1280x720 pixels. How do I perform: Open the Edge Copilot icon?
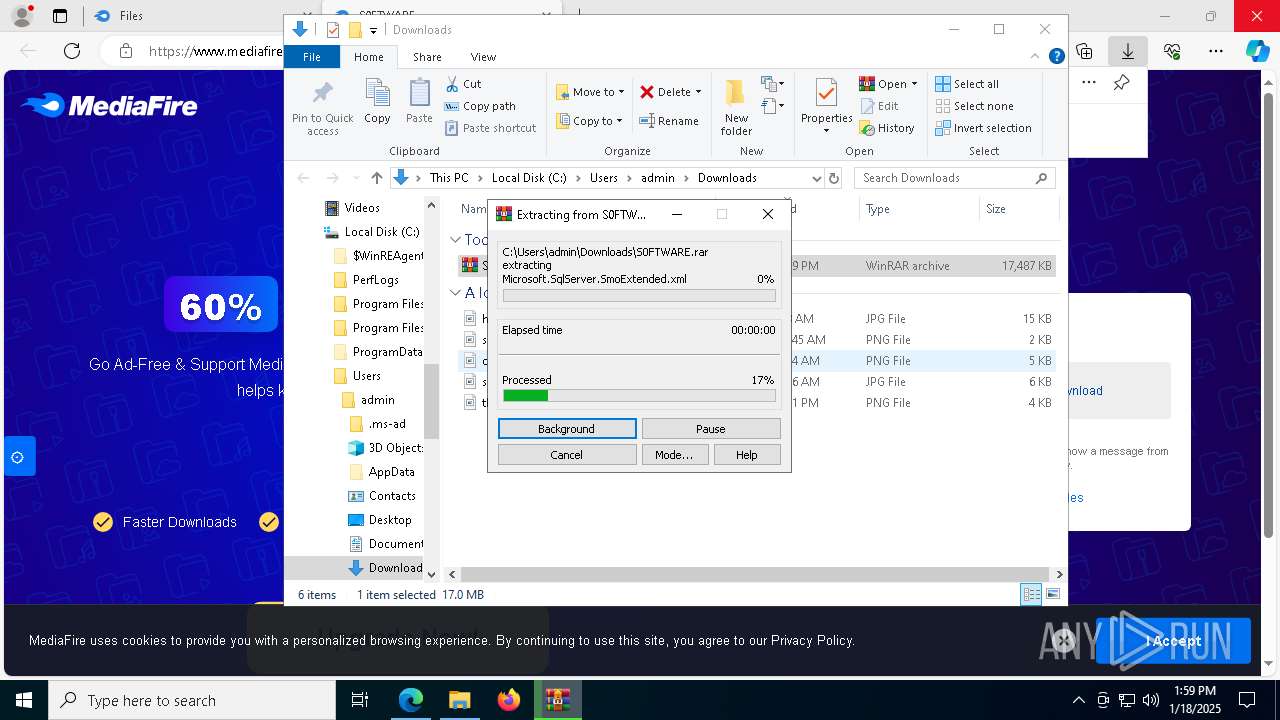(x=1257, y=51)
